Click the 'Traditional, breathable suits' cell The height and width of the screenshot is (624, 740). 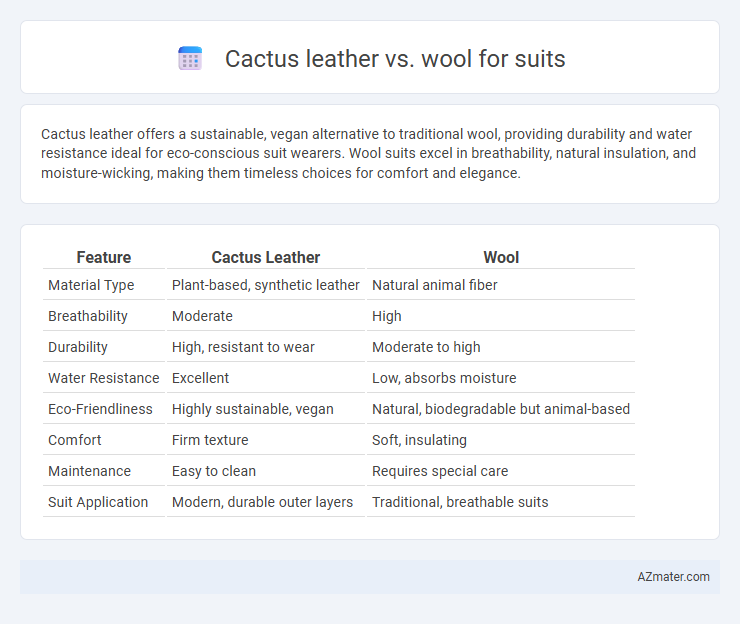tap(460, 502)
